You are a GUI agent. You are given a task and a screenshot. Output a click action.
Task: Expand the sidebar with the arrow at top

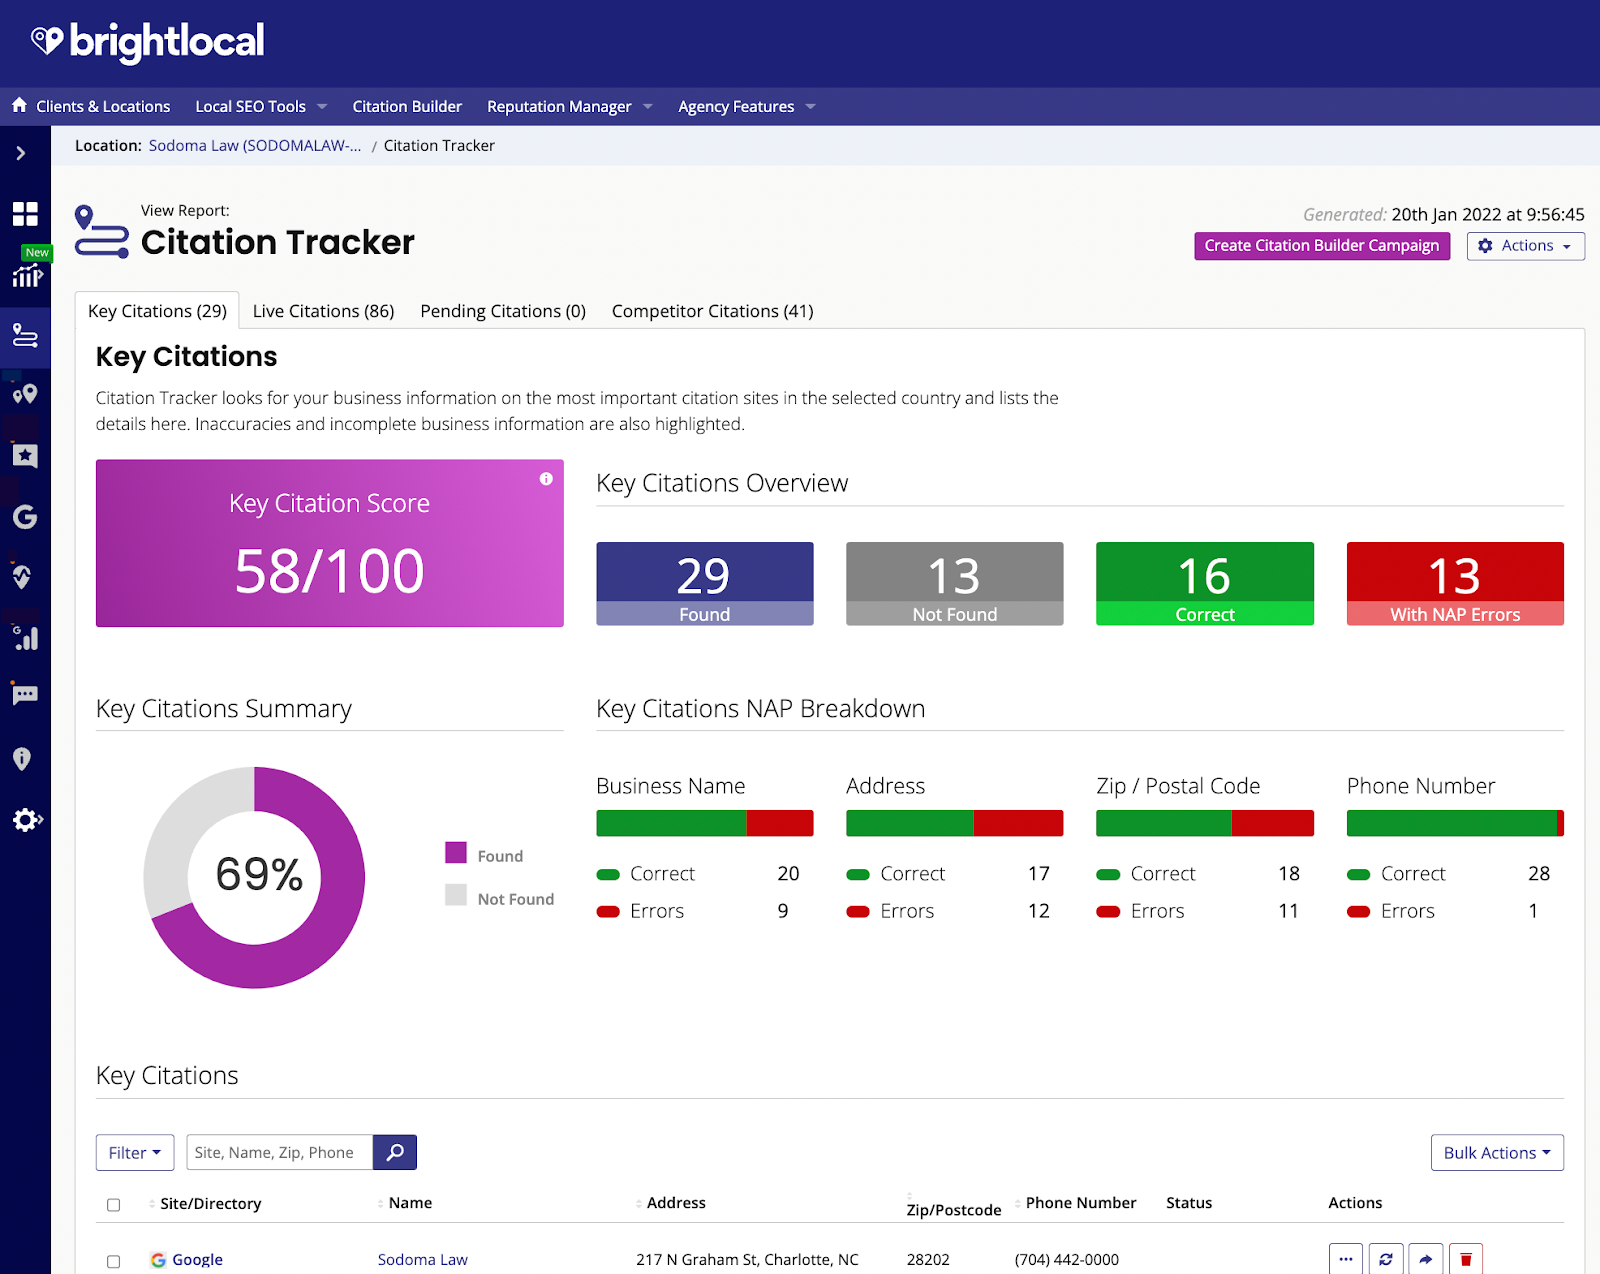point(20,152)
